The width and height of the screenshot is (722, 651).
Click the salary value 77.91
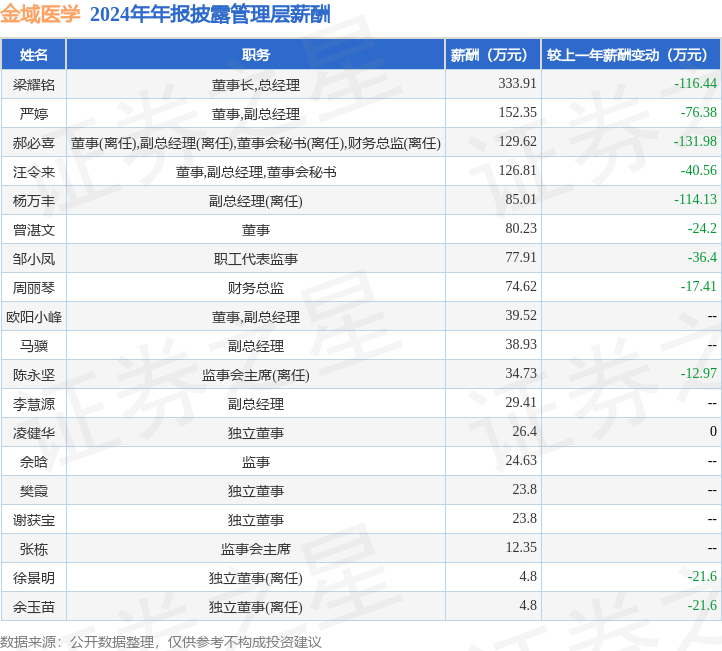[x=521, y=257]
